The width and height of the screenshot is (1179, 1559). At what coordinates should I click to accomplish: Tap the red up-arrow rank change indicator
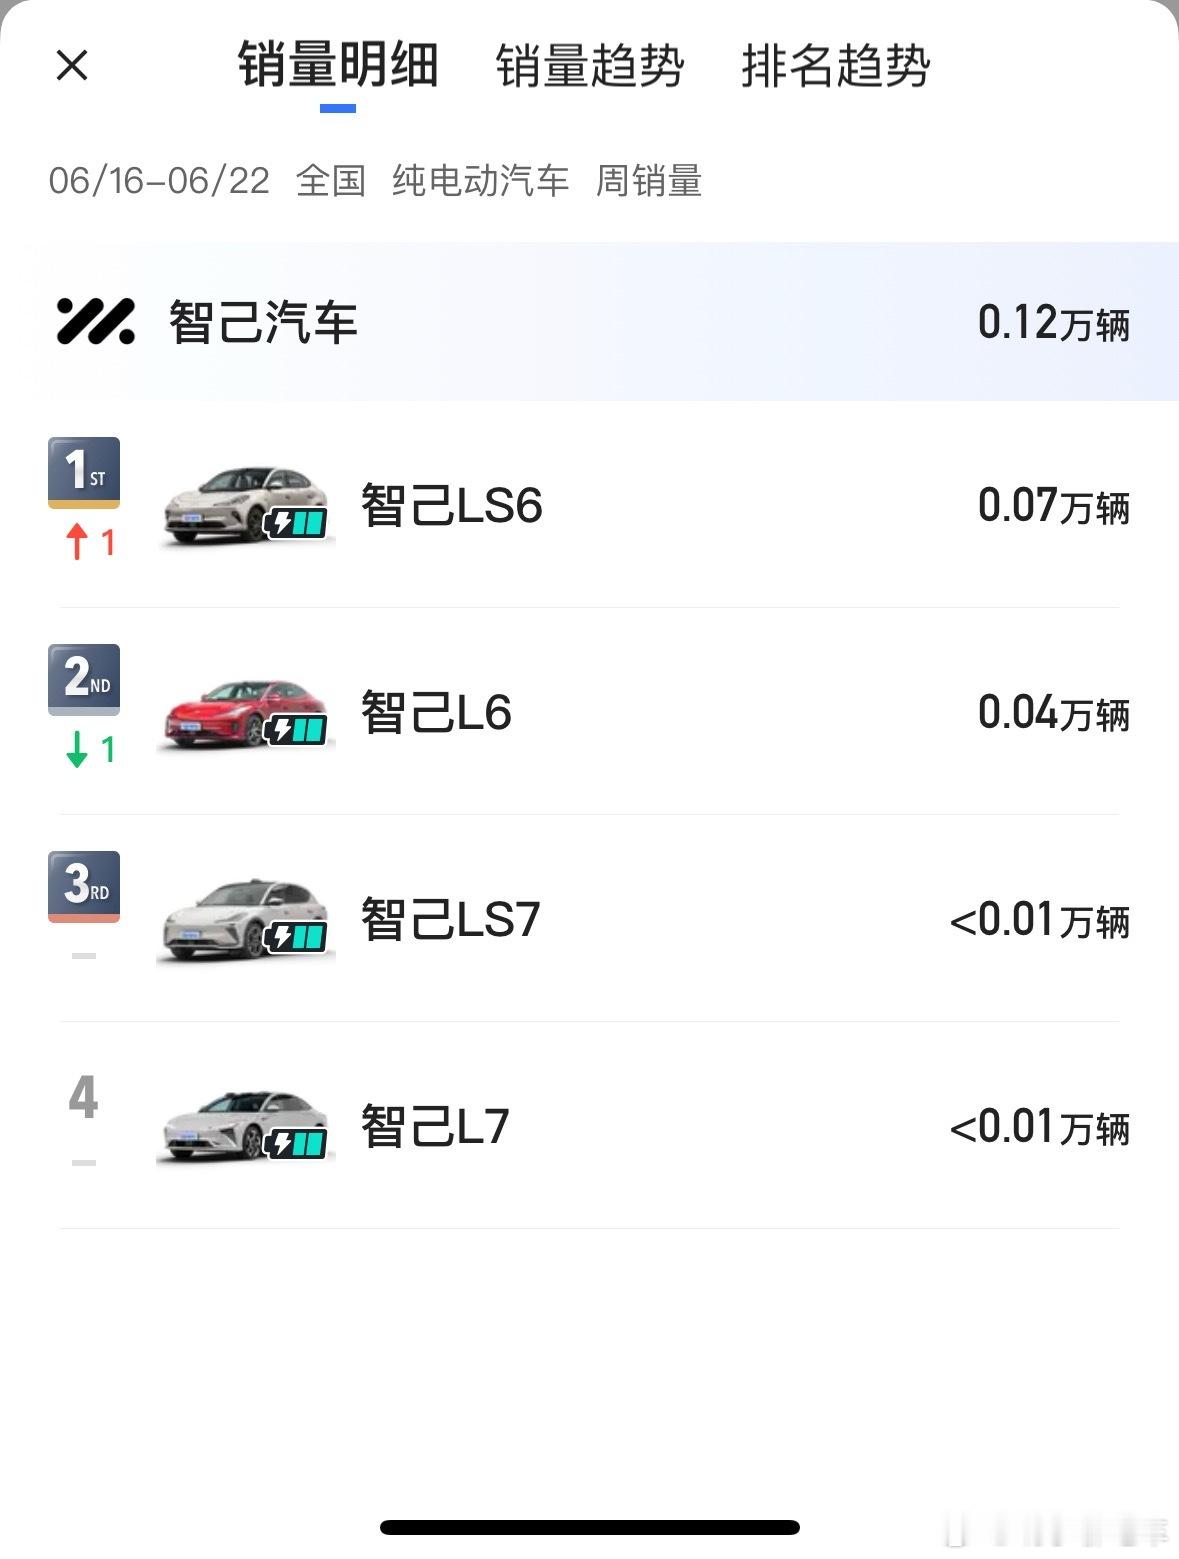[x=90, y=543]
